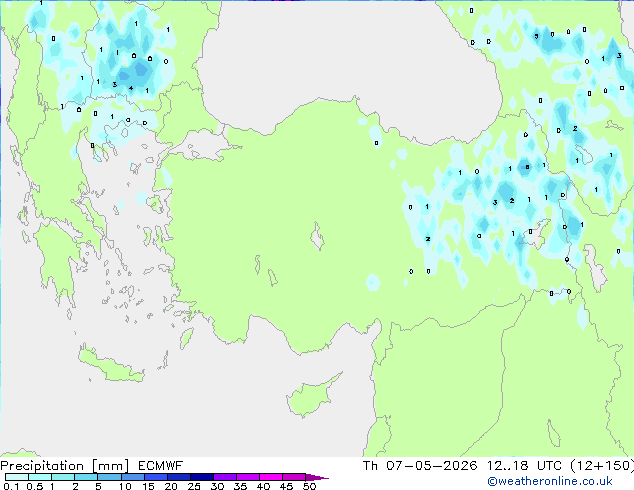Viewport: 634px width, 490px height.
Task: Click the 40–45 mm magenta legend swatch
Action: (271, 477)
